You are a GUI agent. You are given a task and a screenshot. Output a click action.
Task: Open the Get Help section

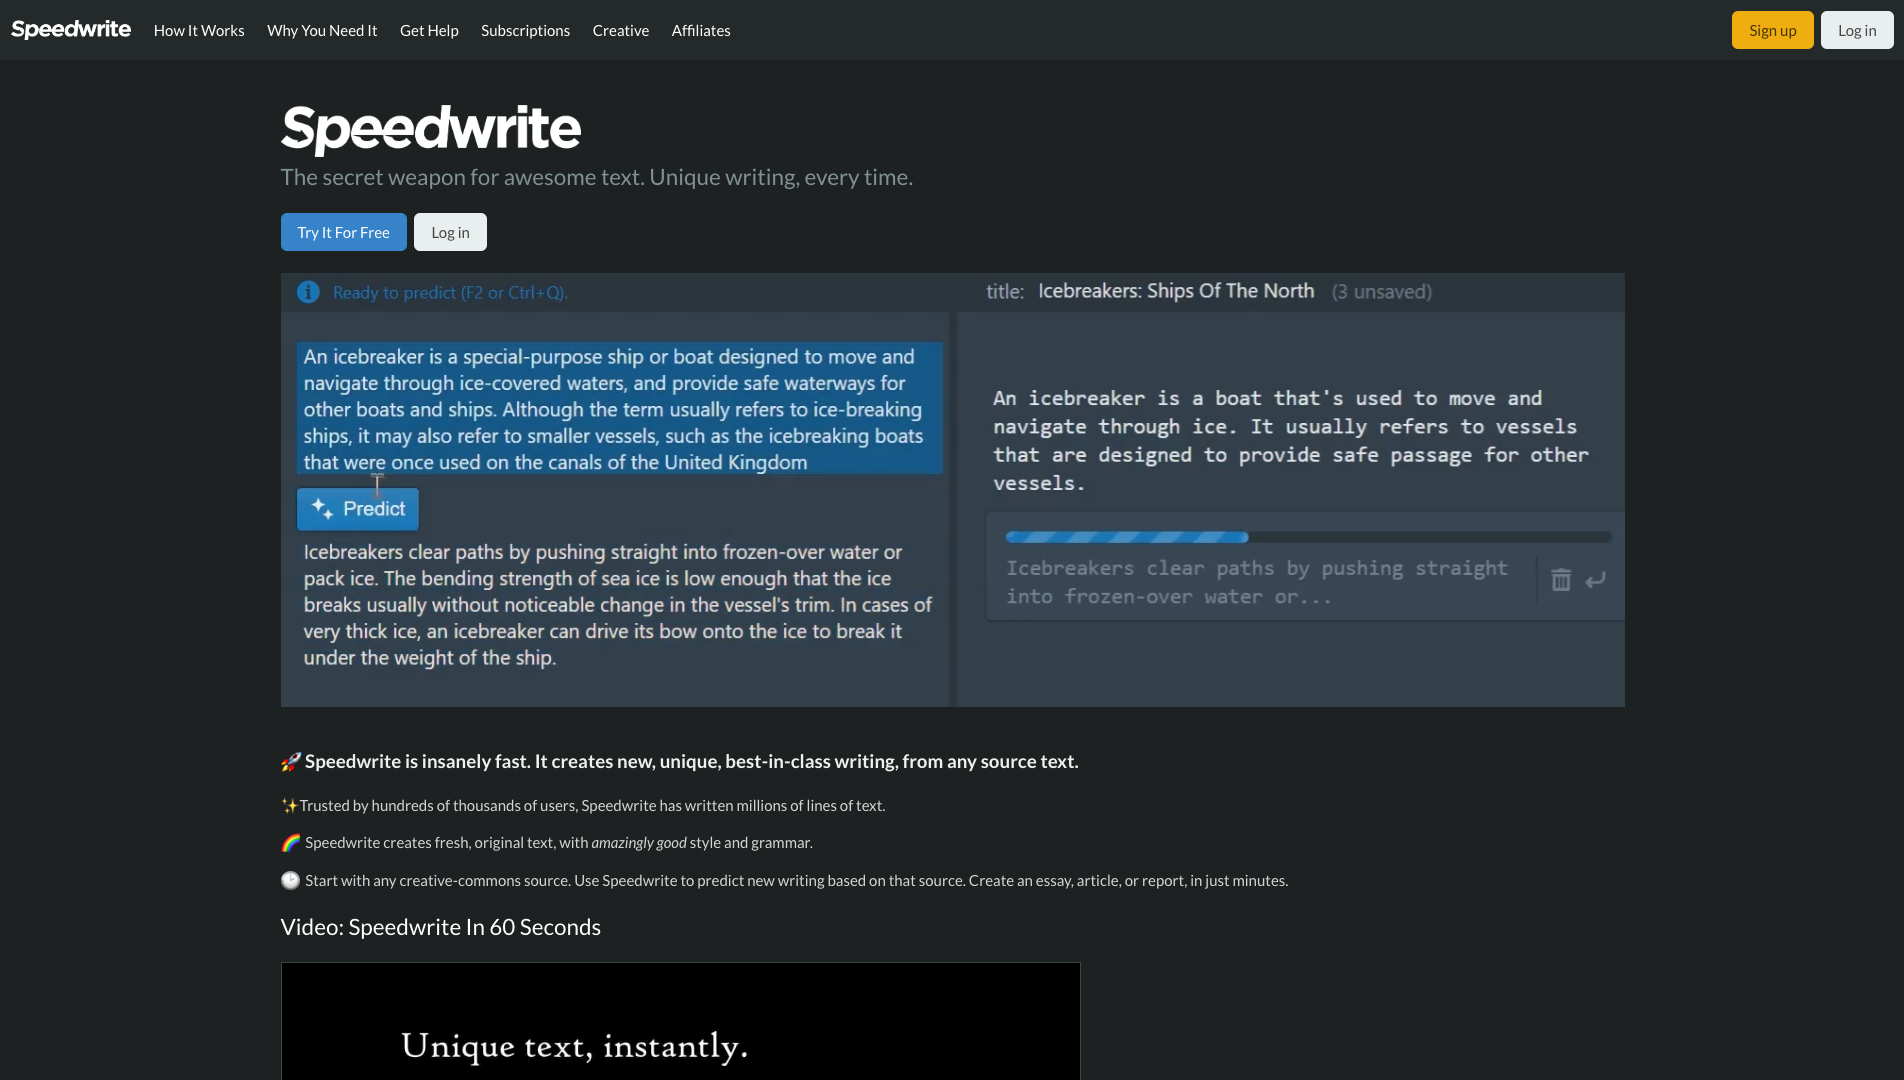point(428,30)
